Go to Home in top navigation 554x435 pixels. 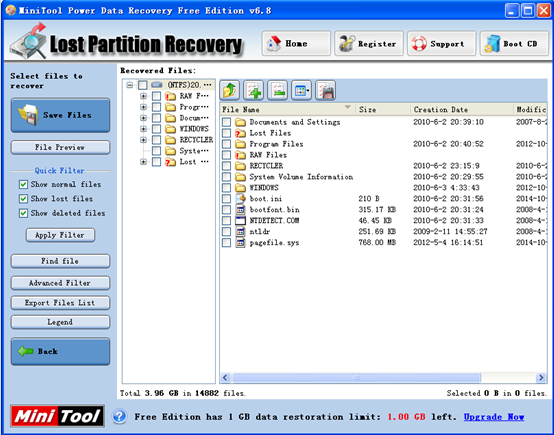(296, 43)
